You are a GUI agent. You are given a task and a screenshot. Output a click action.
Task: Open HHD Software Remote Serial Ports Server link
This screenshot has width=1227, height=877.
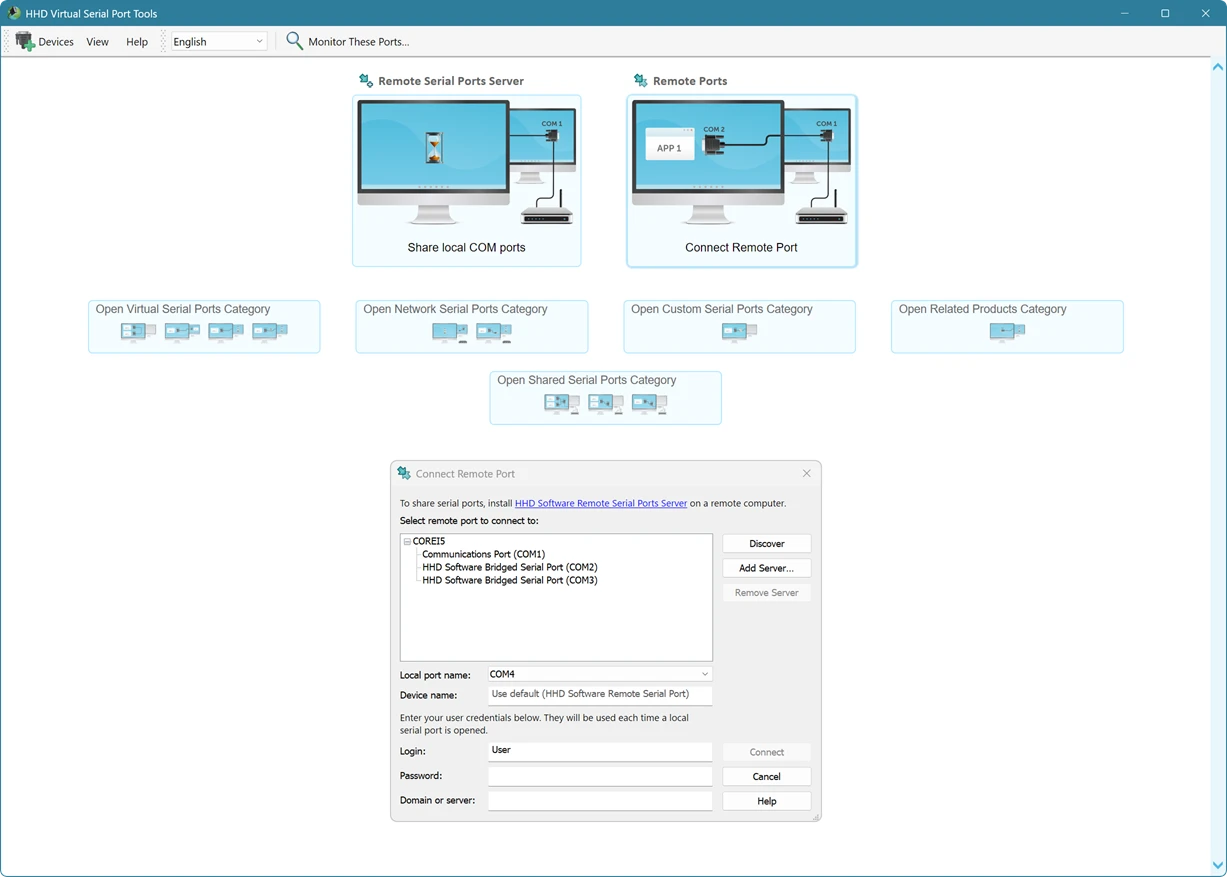pyautogui.click(x=600, y=503)
